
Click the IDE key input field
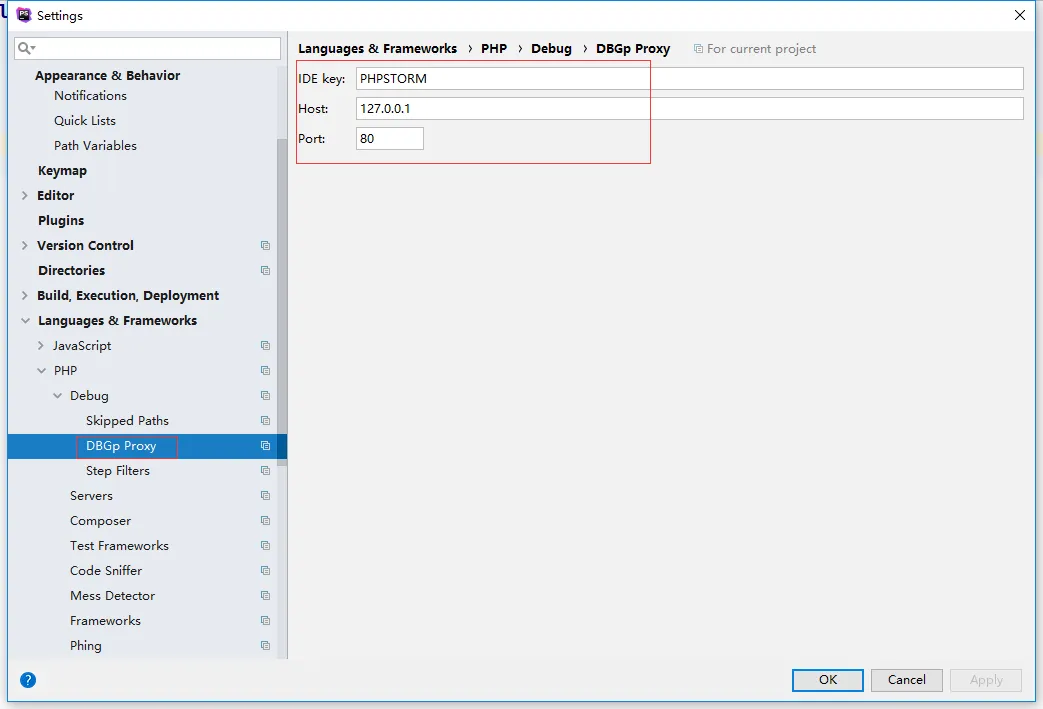pyautogui.click(x=689, y=79)
